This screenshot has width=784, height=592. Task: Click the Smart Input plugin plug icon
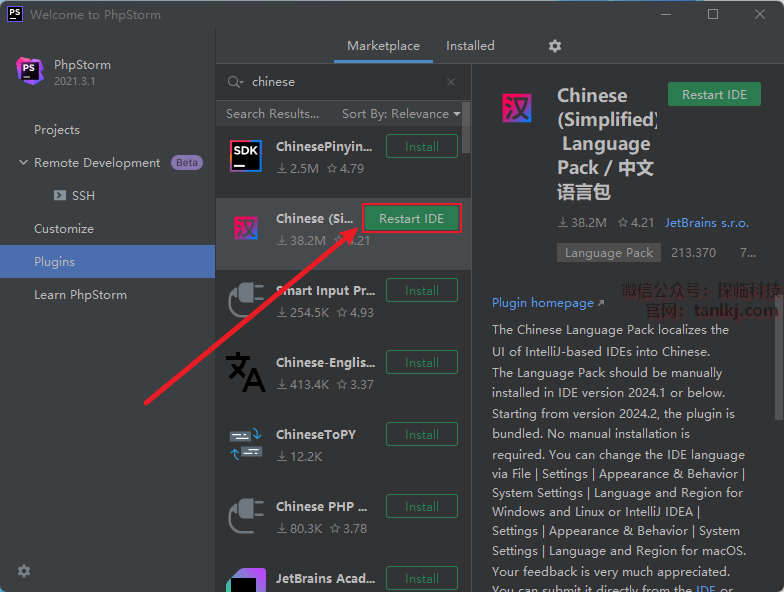click(246, 300)
